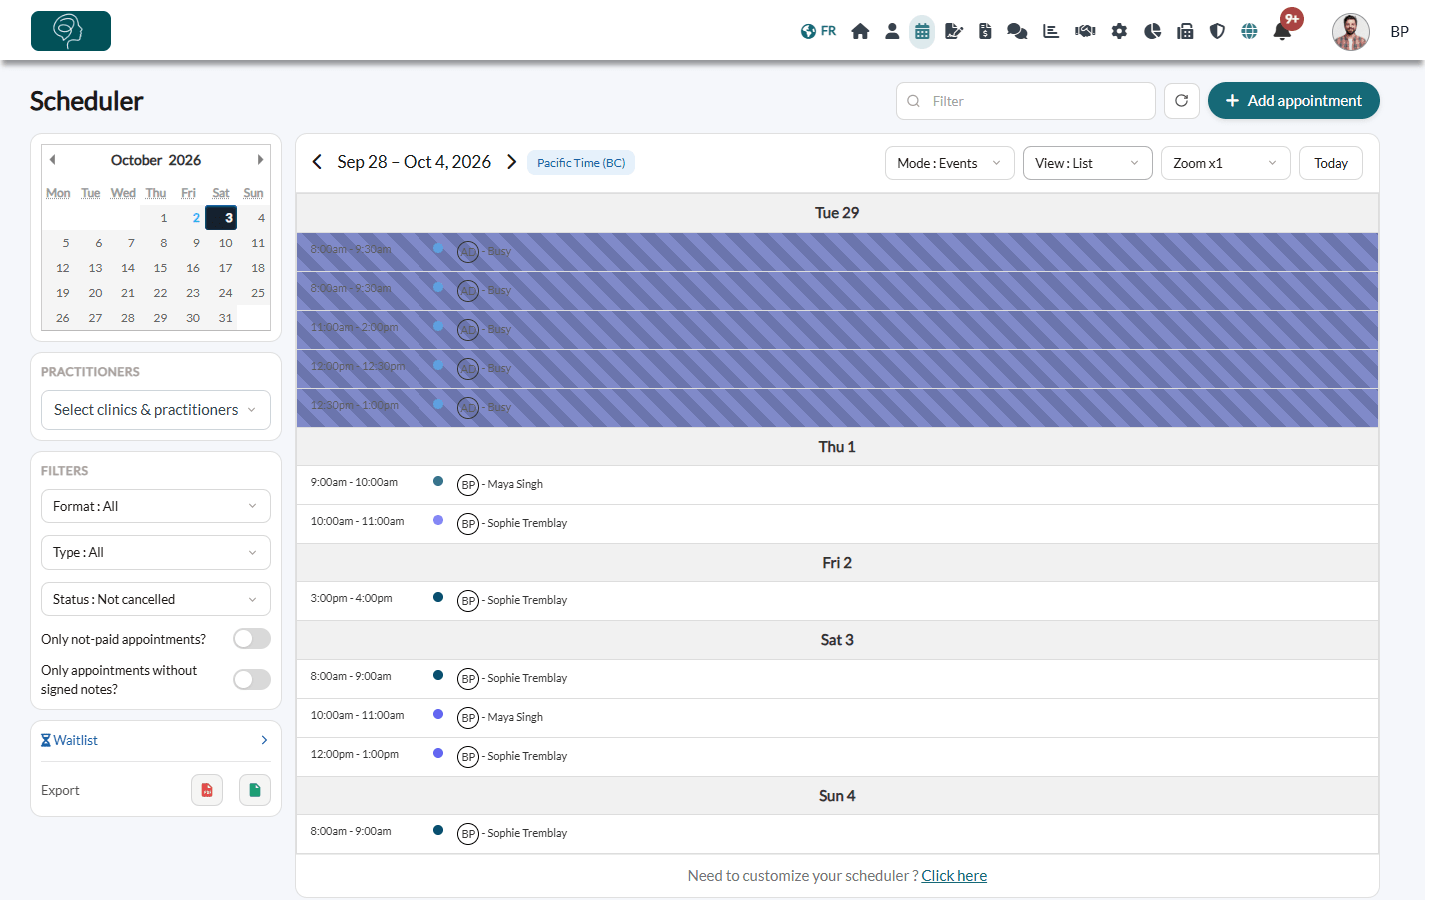Open the signed notes document-pen icon

pos(954,31)
